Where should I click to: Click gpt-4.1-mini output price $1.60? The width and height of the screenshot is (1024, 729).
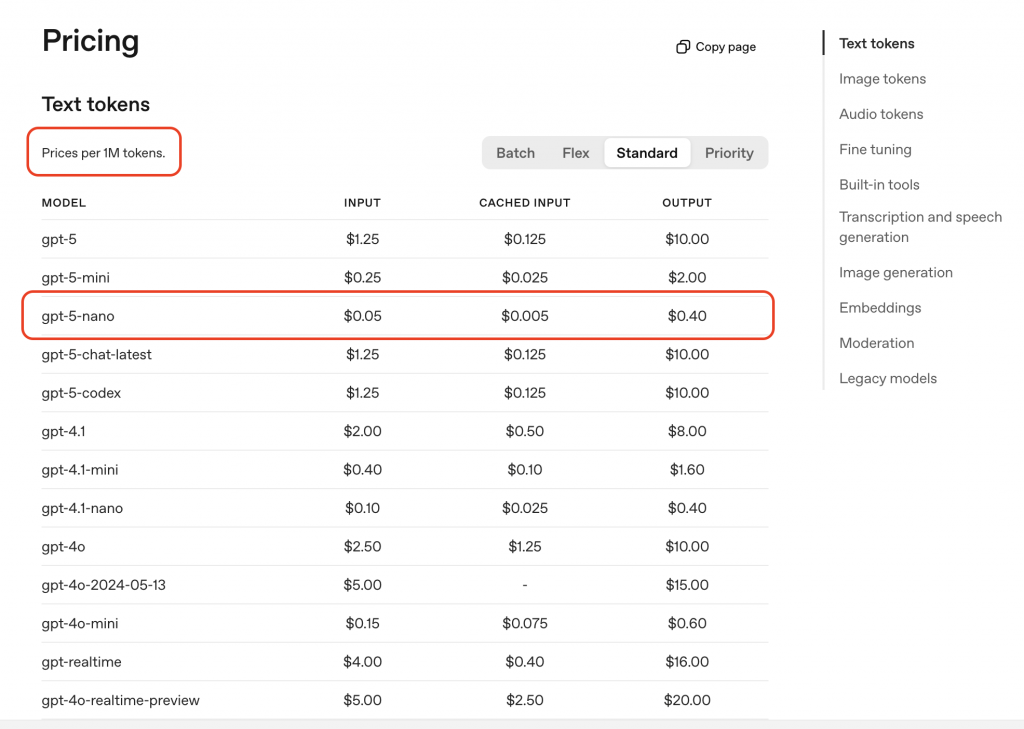686,470
